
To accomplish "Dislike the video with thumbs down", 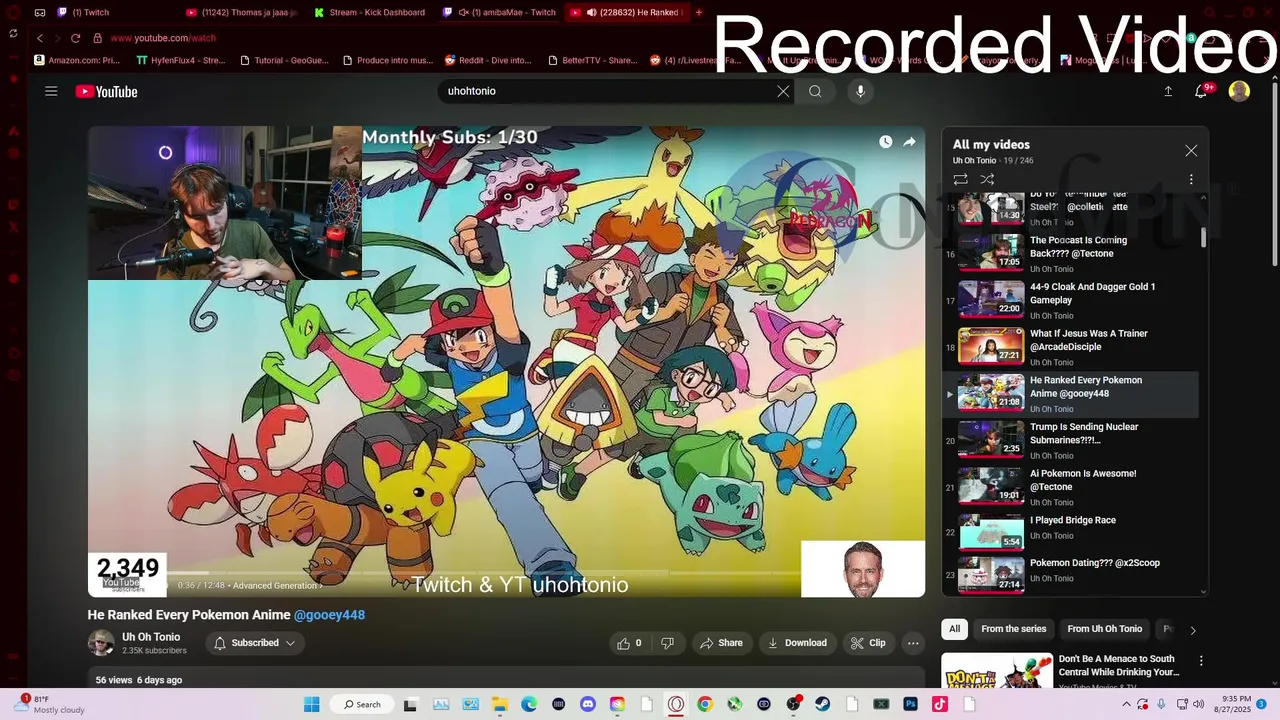I will pos(667,643).
